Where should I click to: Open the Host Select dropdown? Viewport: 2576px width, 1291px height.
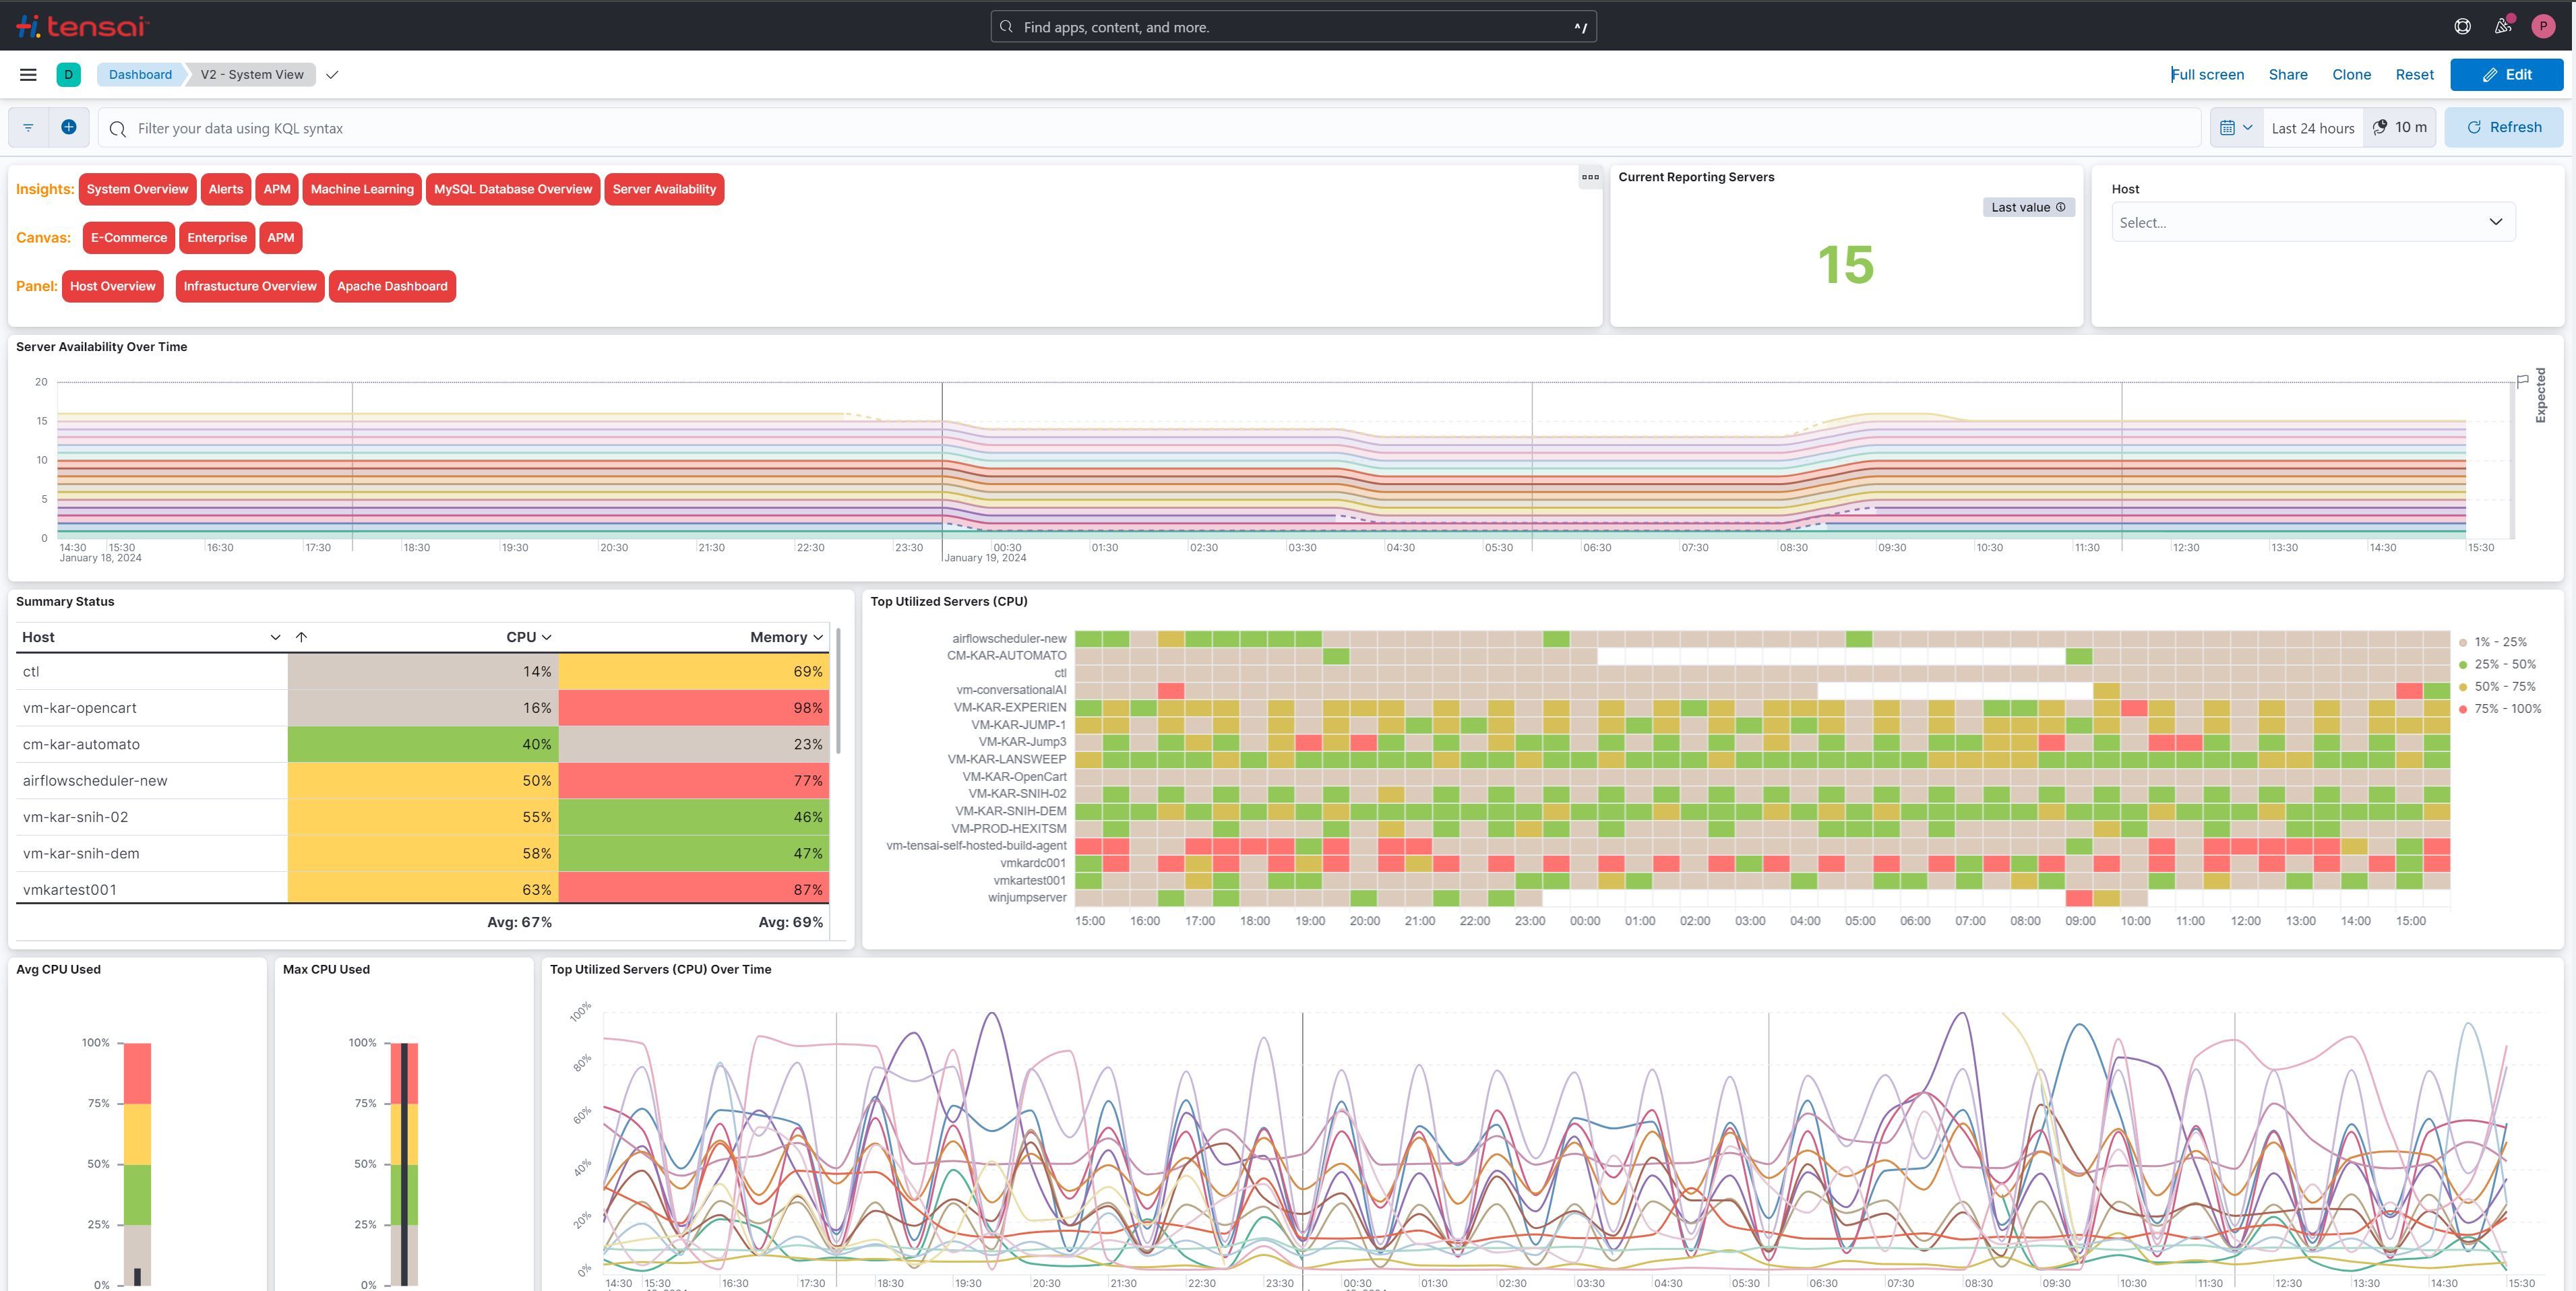tap(2313, 222)
